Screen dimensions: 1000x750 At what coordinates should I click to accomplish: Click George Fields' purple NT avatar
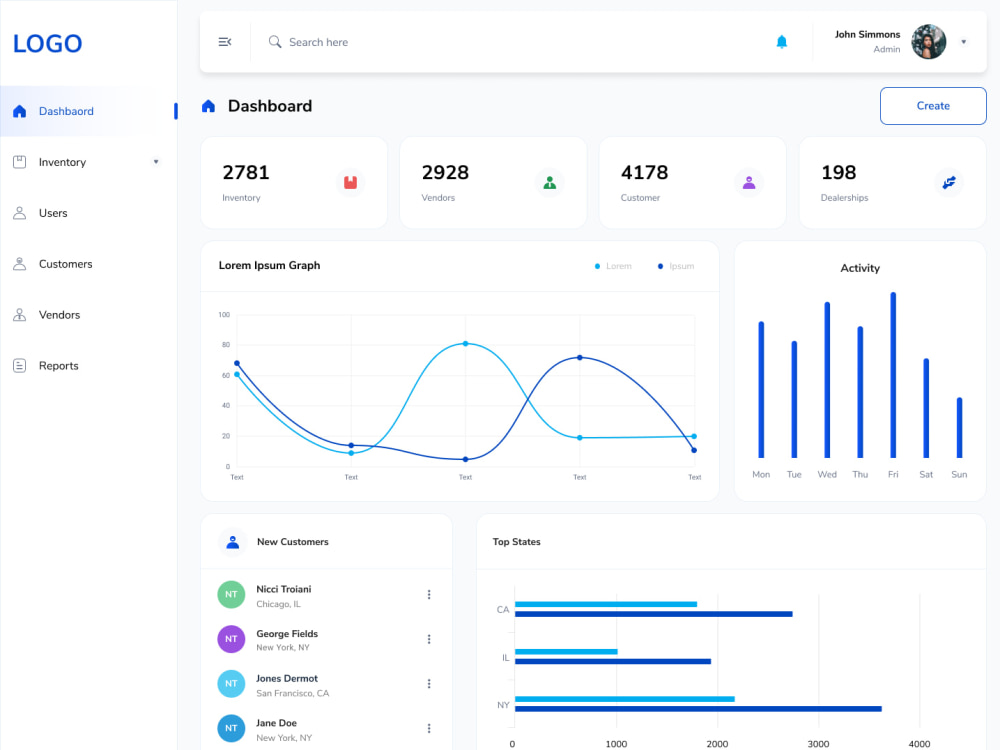231,639
